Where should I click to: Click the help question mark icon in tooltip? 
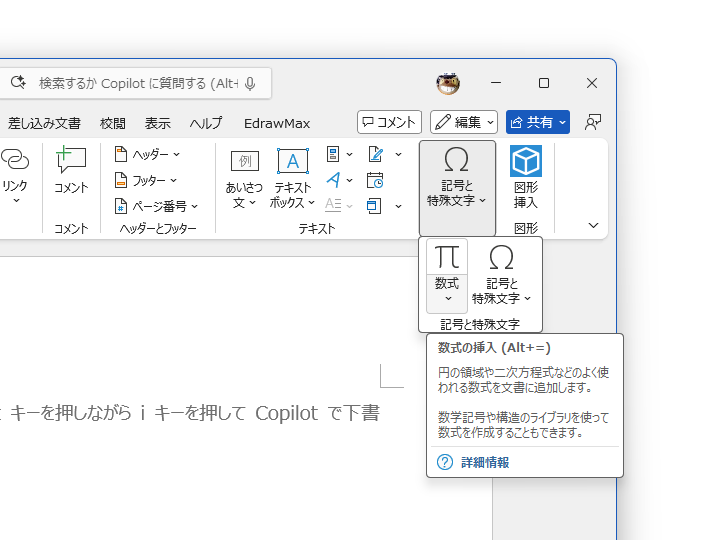point(444,462)
